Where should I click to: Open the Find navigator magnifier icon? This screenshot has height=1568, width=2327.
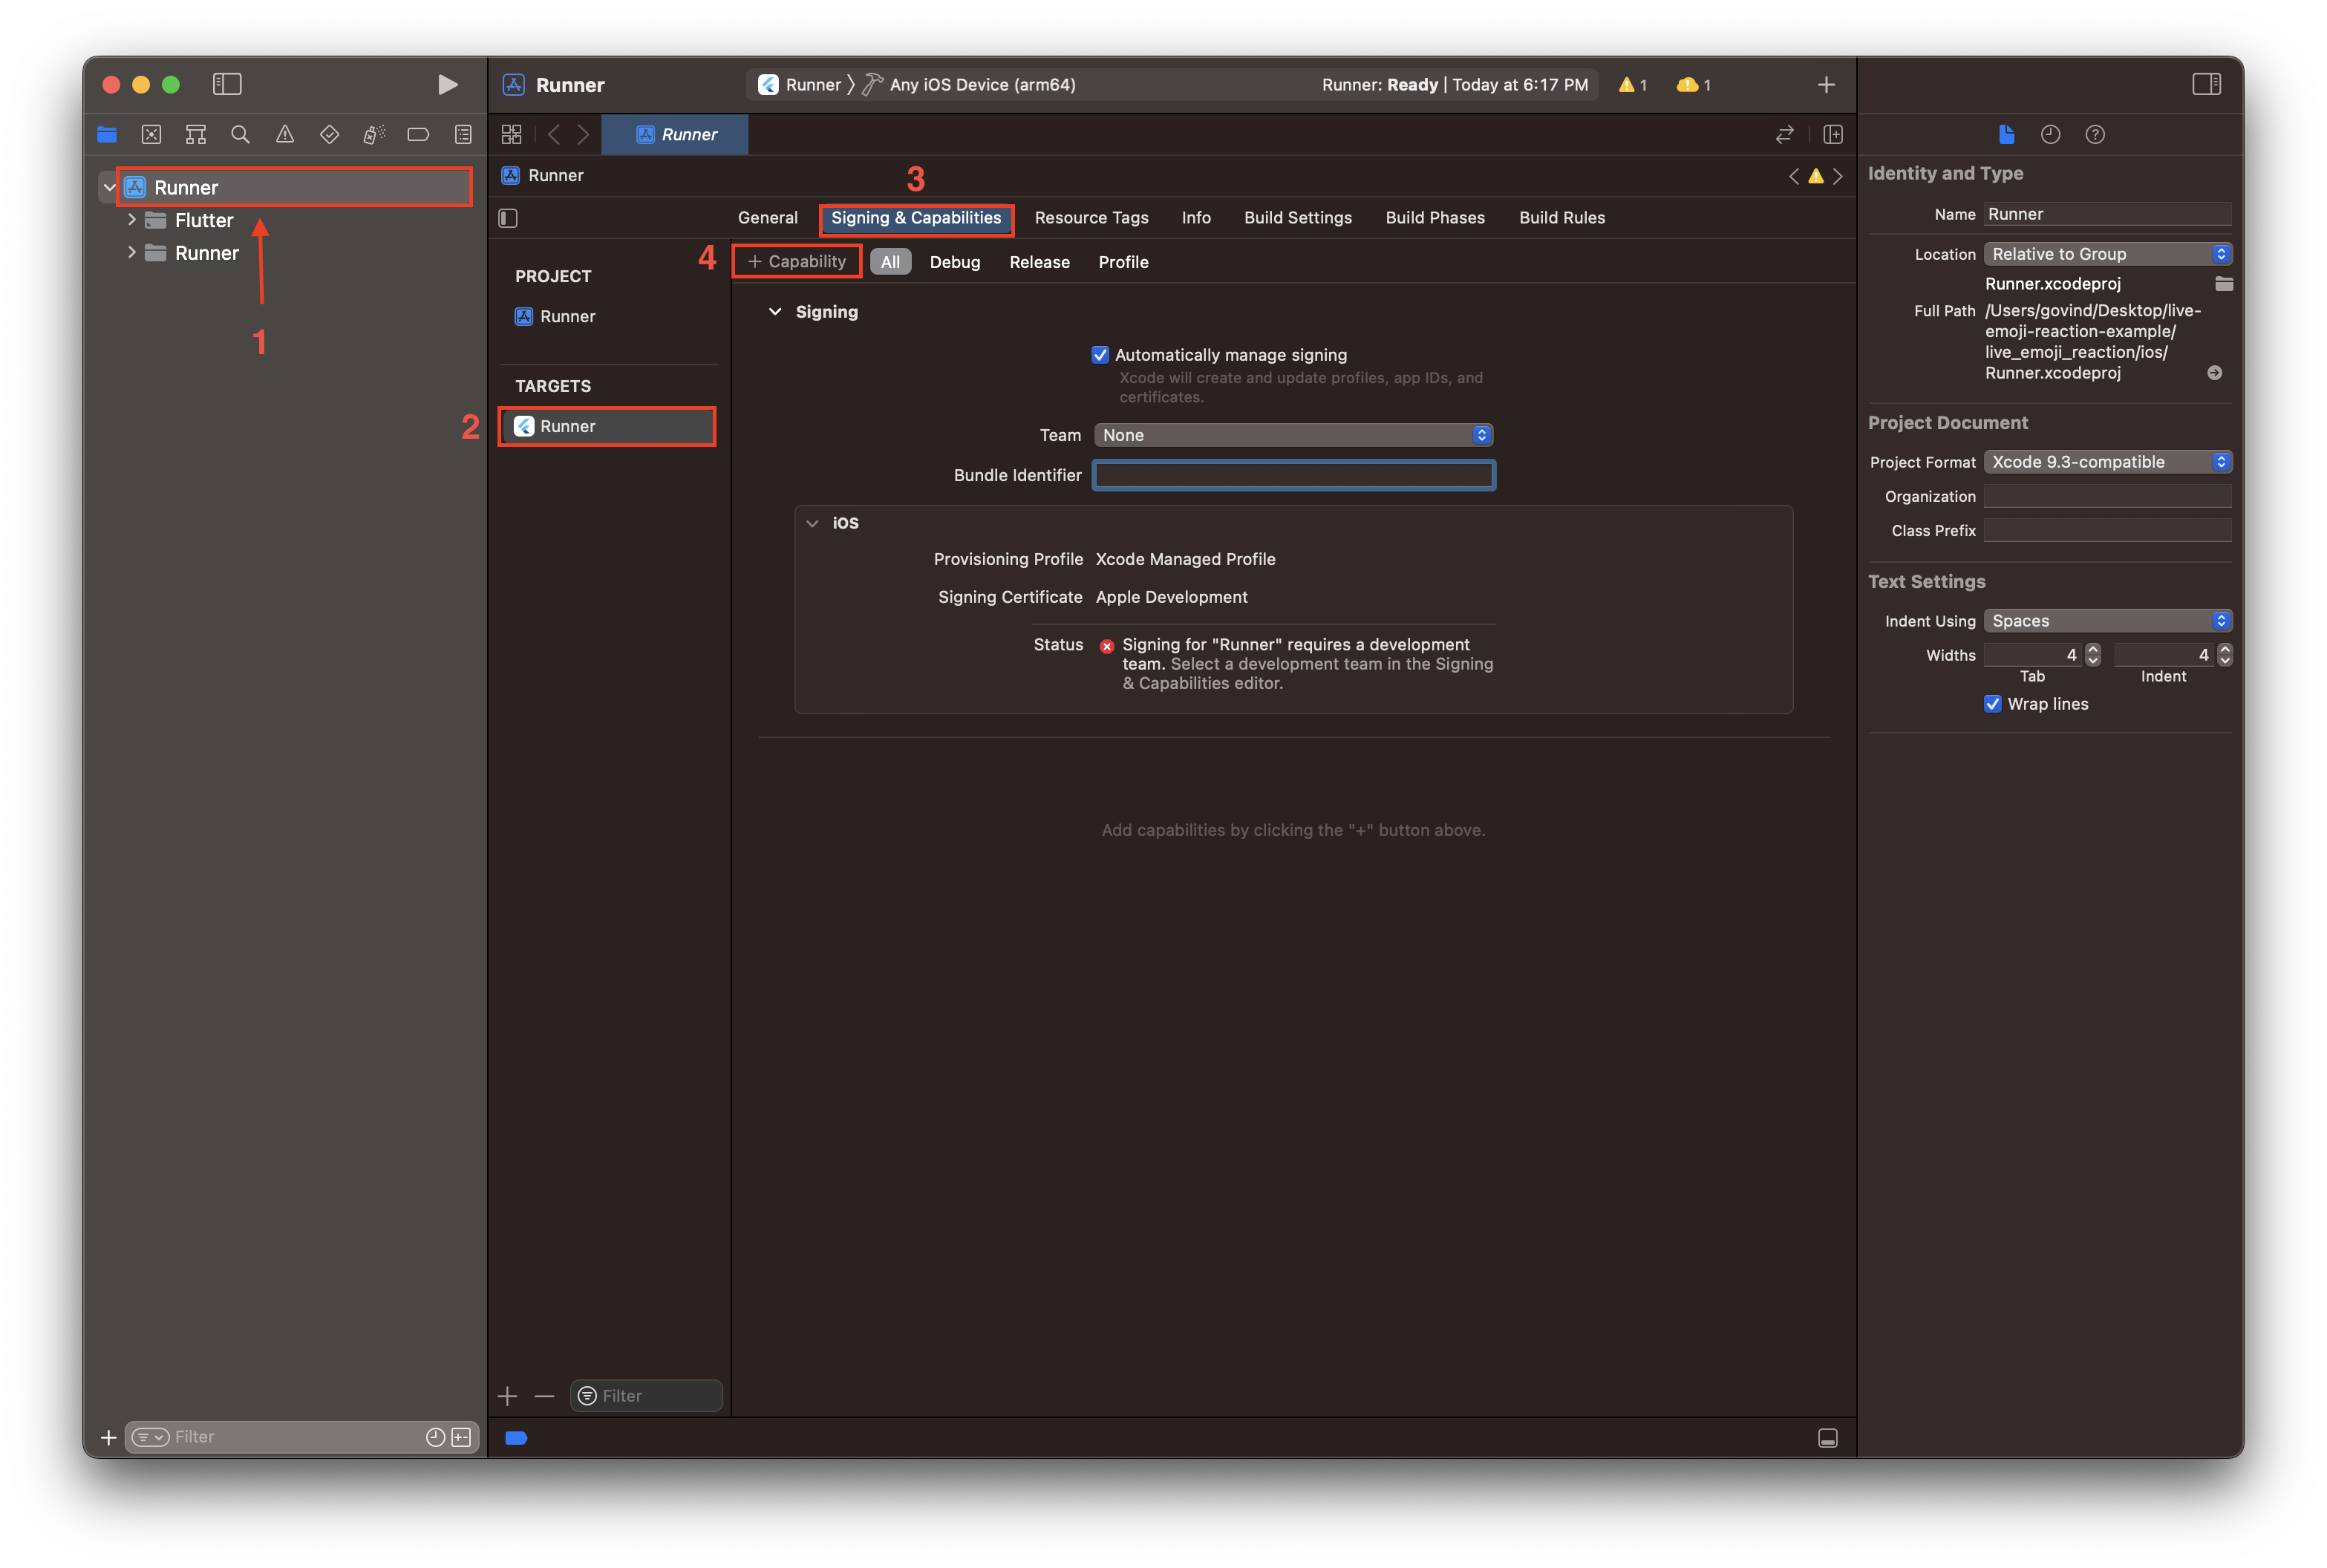point(240,133)
